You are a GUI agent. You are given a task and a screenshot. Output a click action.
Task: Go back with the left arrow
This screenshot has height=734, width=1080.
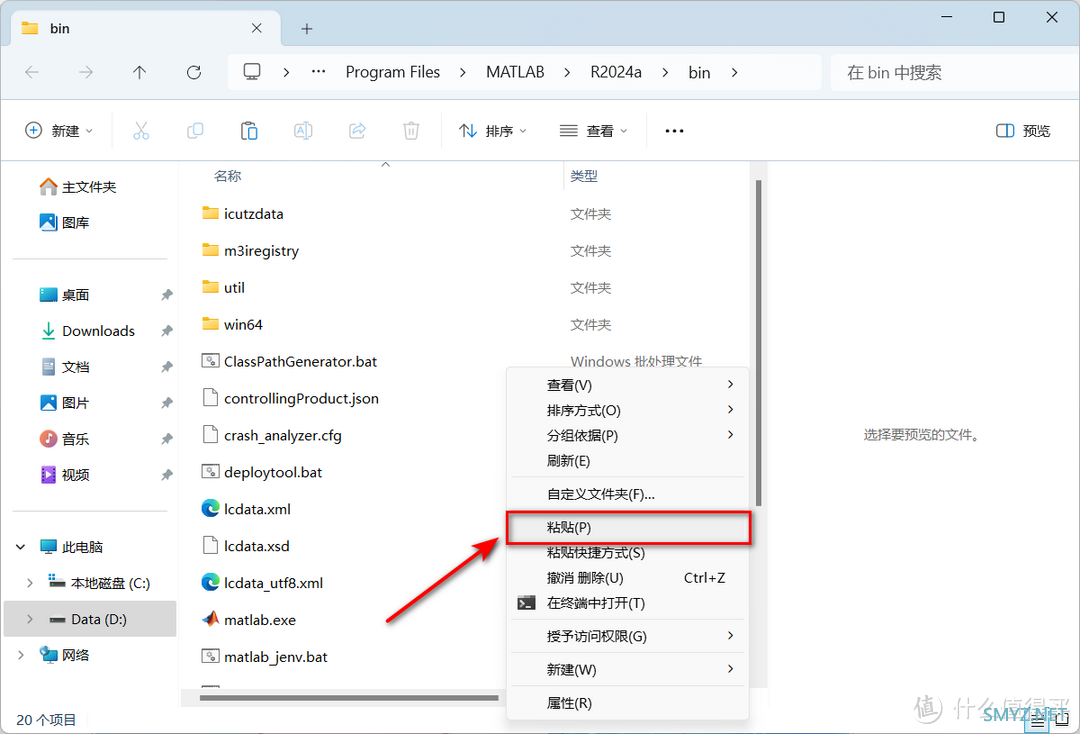(x=32, y=72)
